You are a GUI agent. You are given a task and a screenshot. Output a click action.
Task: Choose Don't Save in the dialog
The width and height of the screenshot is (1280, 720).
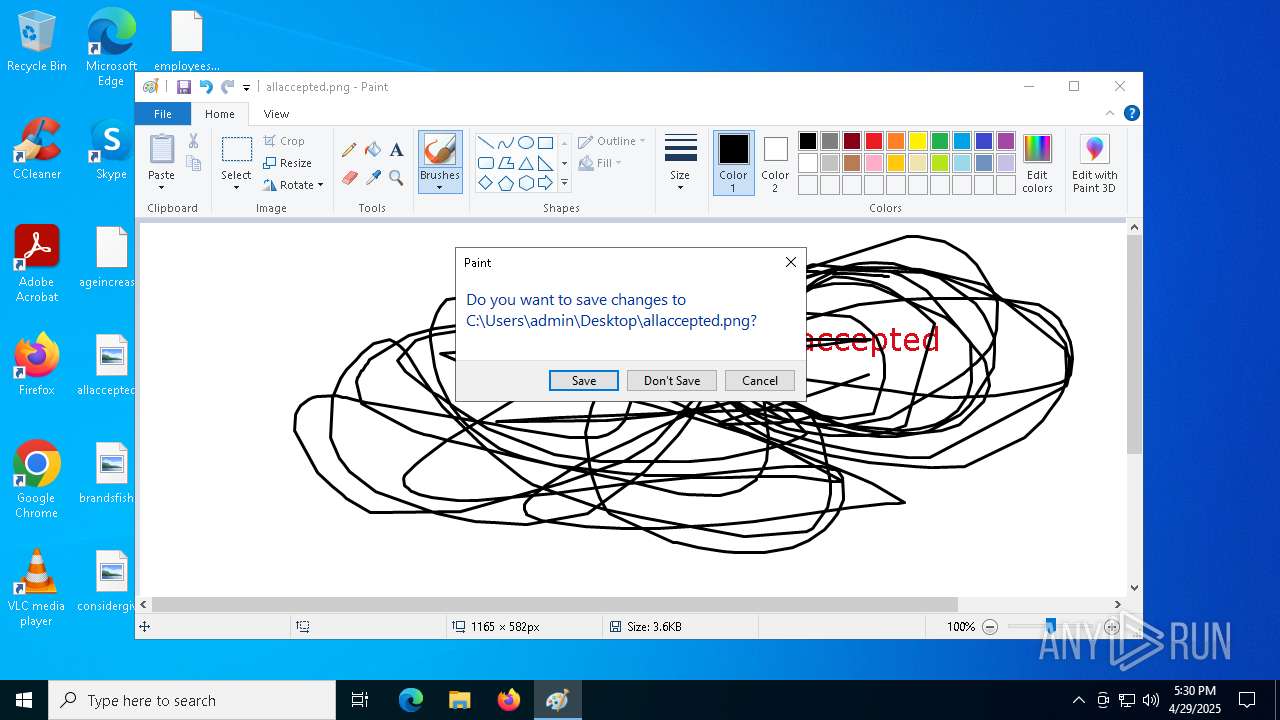(672, 380)
